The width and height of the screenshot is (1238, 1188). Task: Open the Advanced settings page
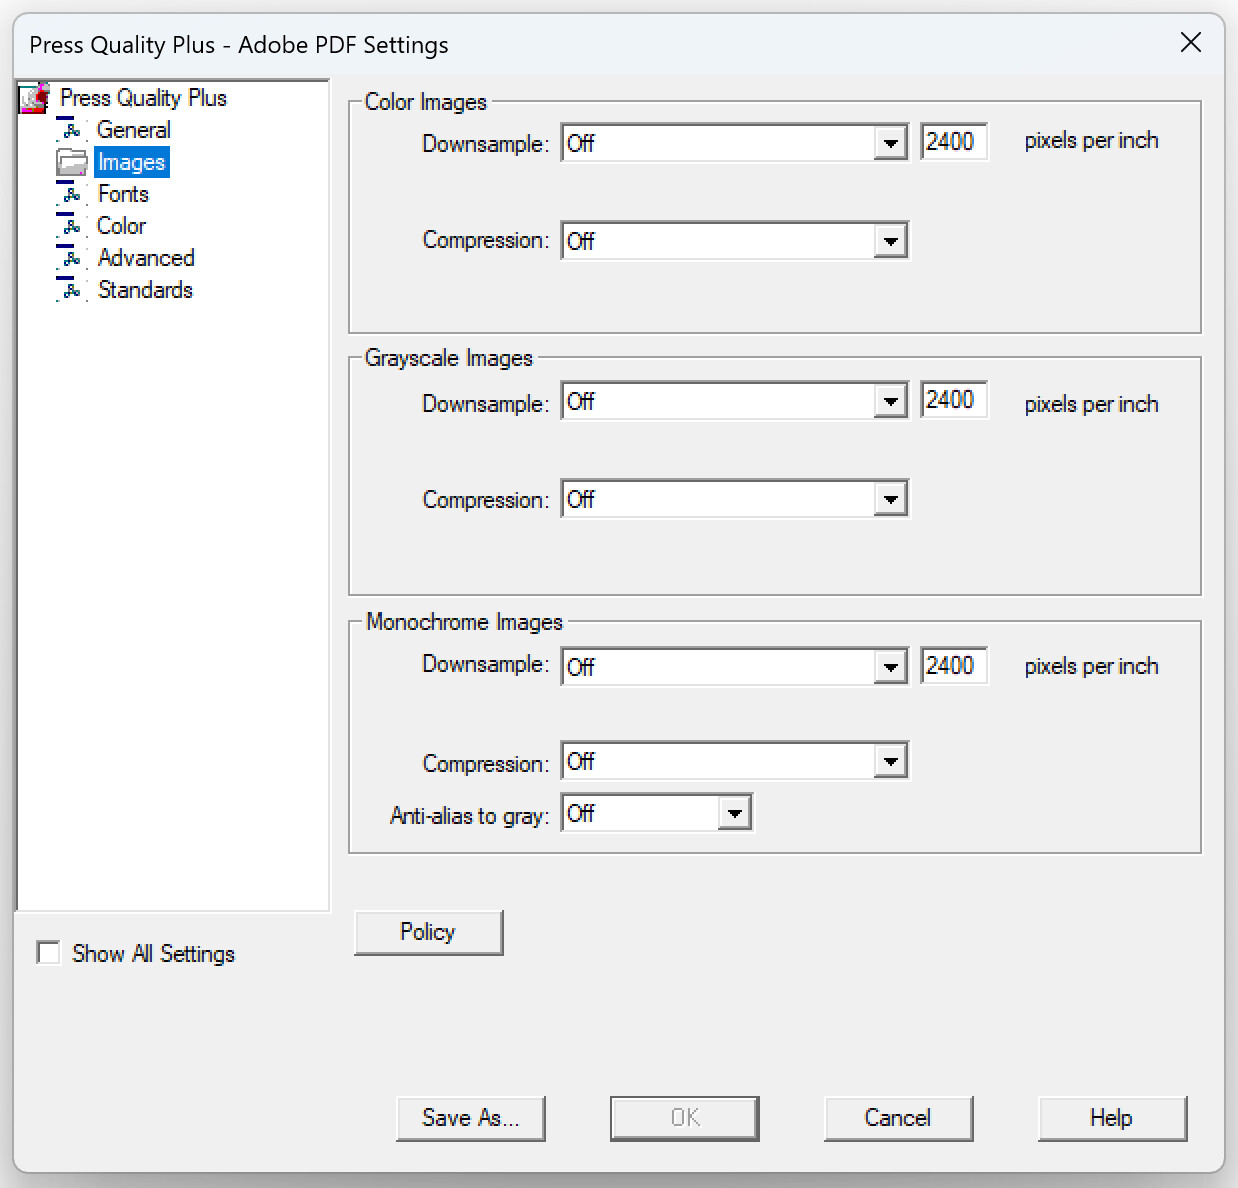coord(146,258)
